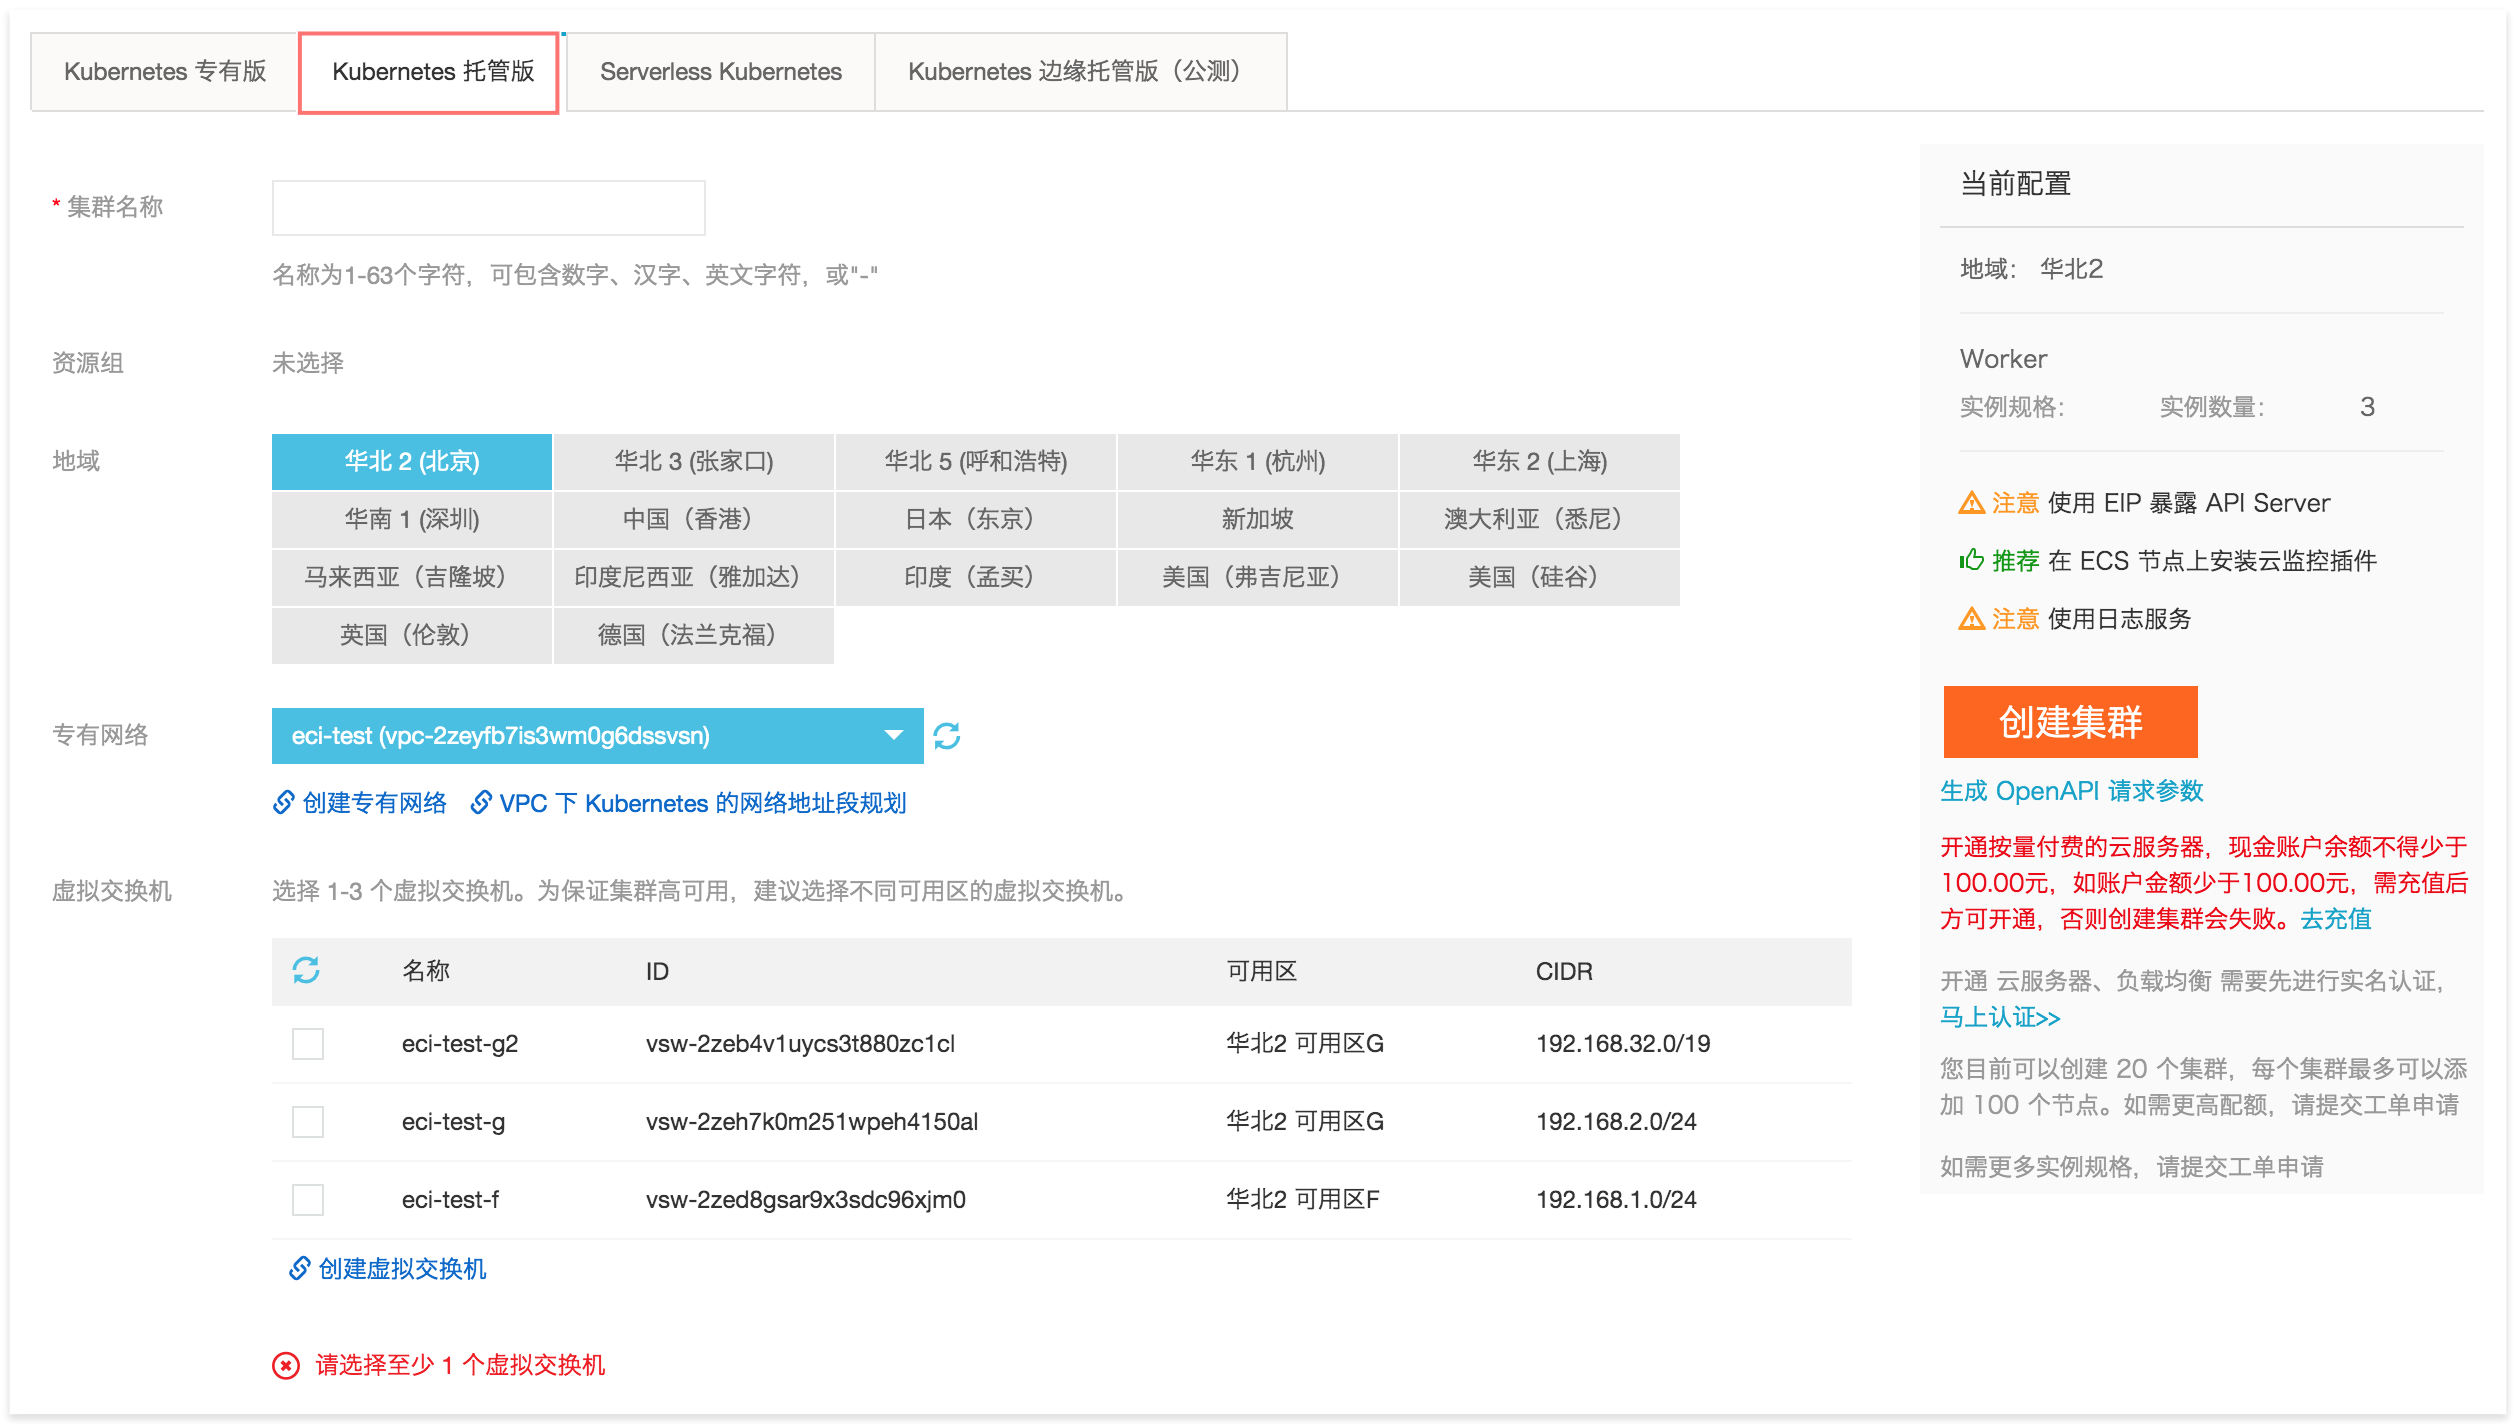Refresh the VPC list icon

946,736
